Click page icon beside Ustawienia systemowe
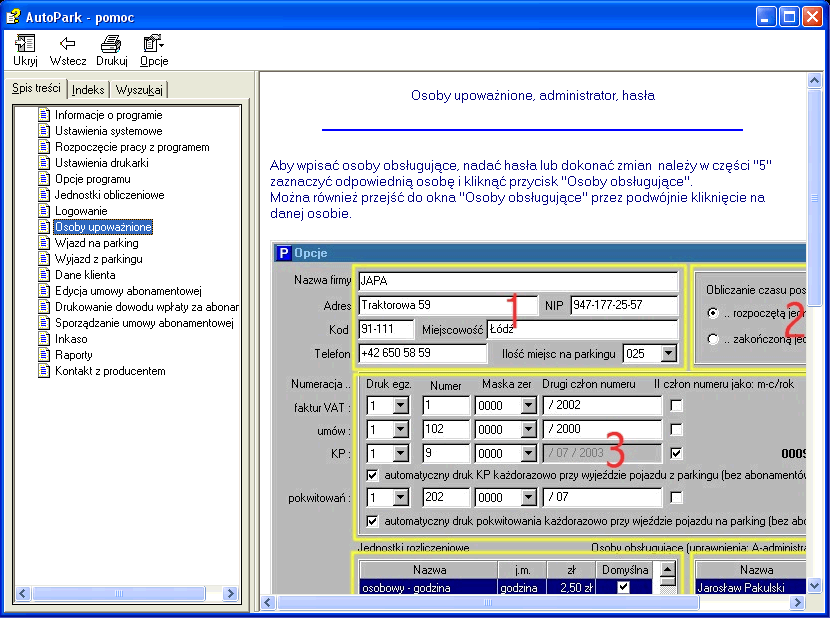 [44, 131]
